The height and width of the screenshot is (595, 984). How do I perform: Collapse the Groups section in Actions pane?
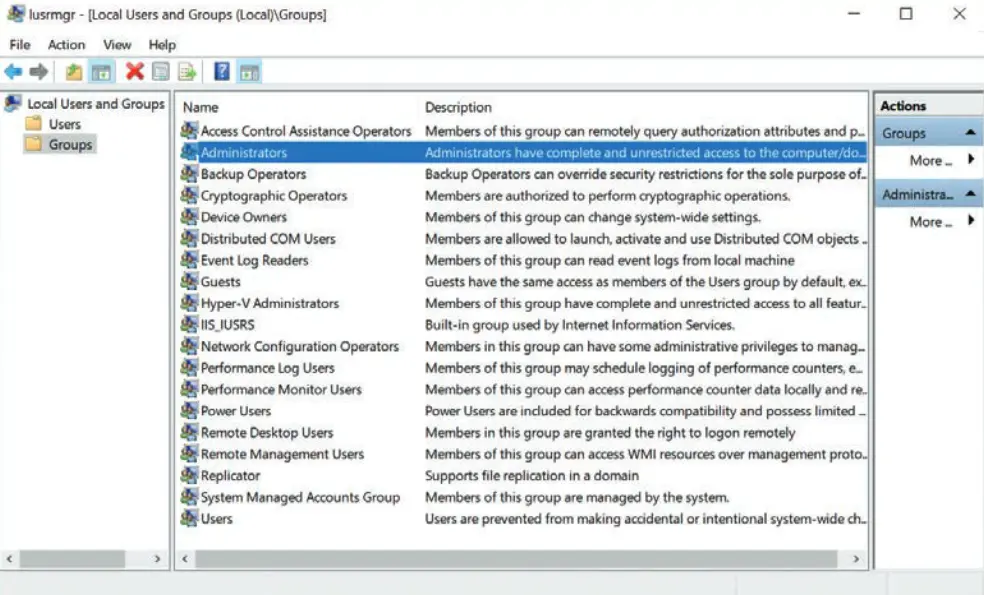coord(970,133)
